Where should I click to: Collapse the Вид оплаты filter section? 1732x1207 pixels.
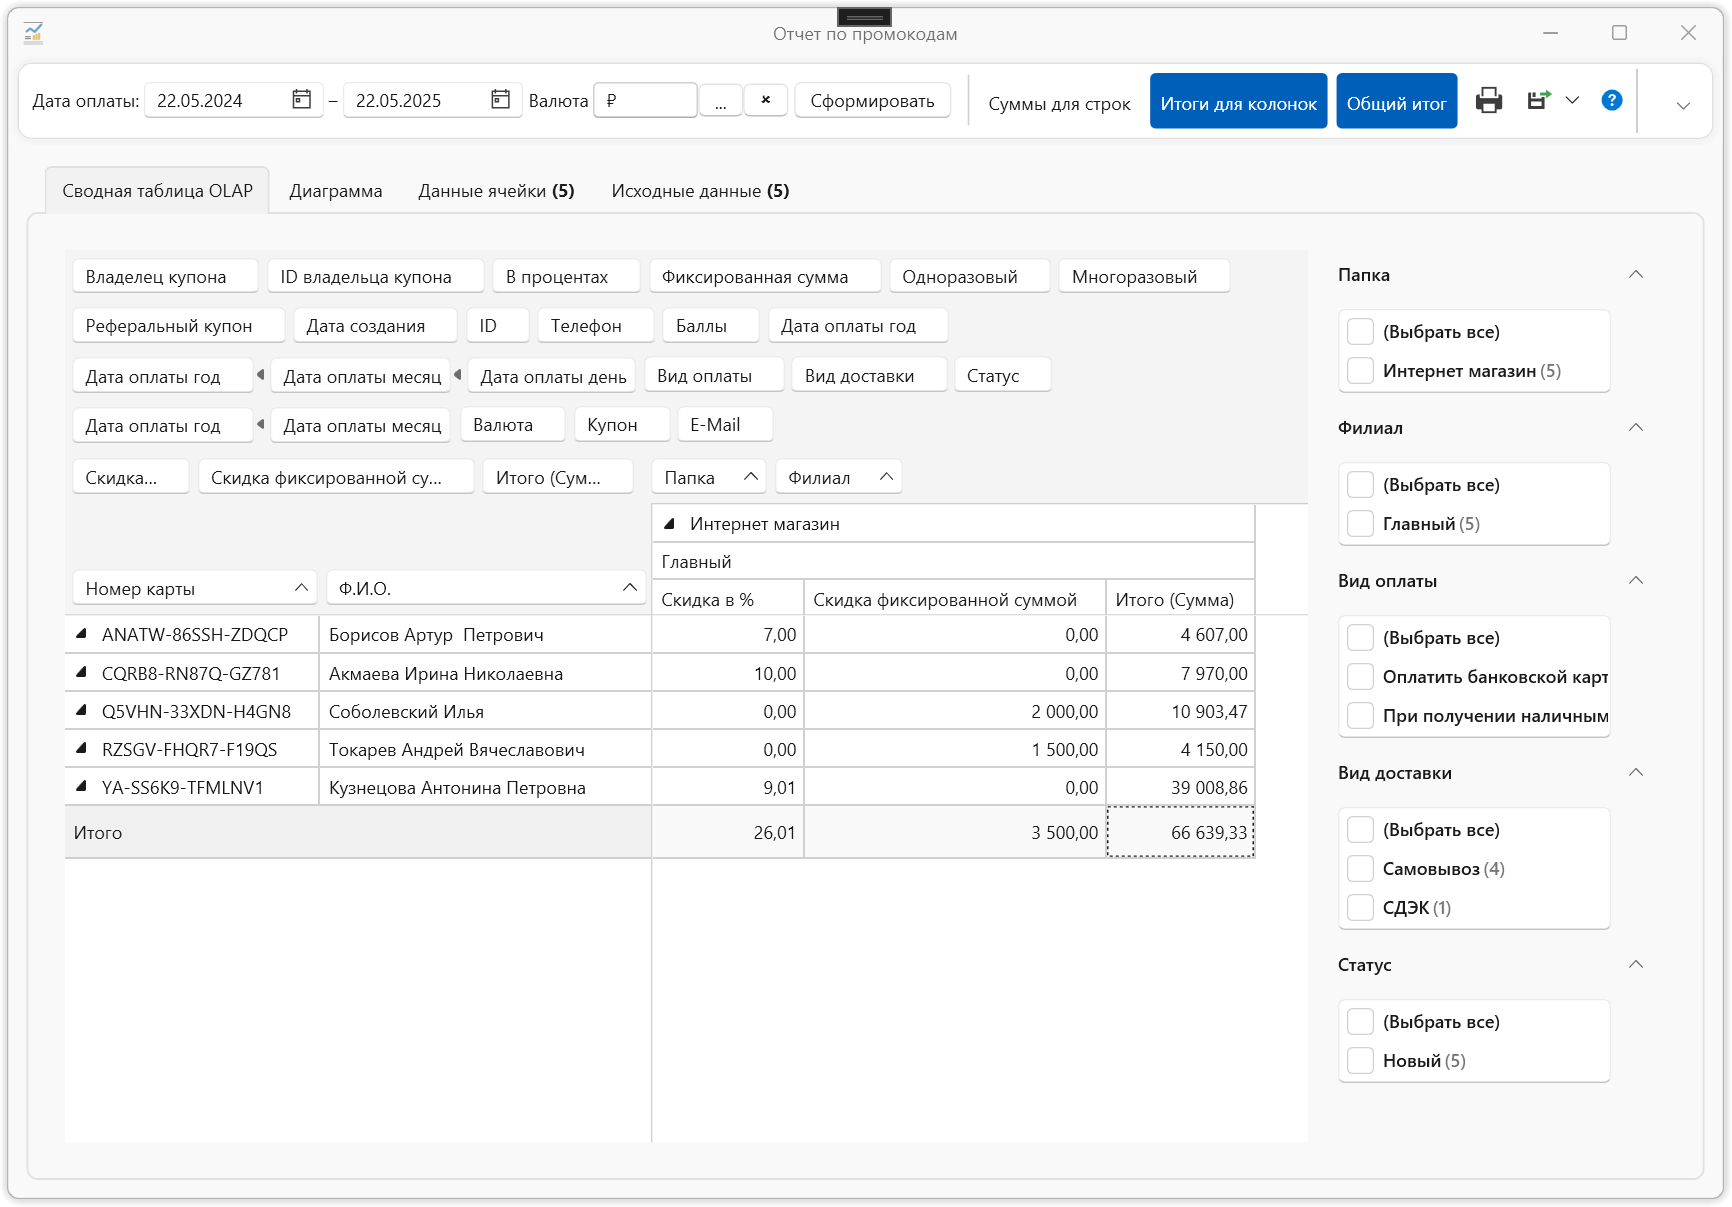point(1636,580)
